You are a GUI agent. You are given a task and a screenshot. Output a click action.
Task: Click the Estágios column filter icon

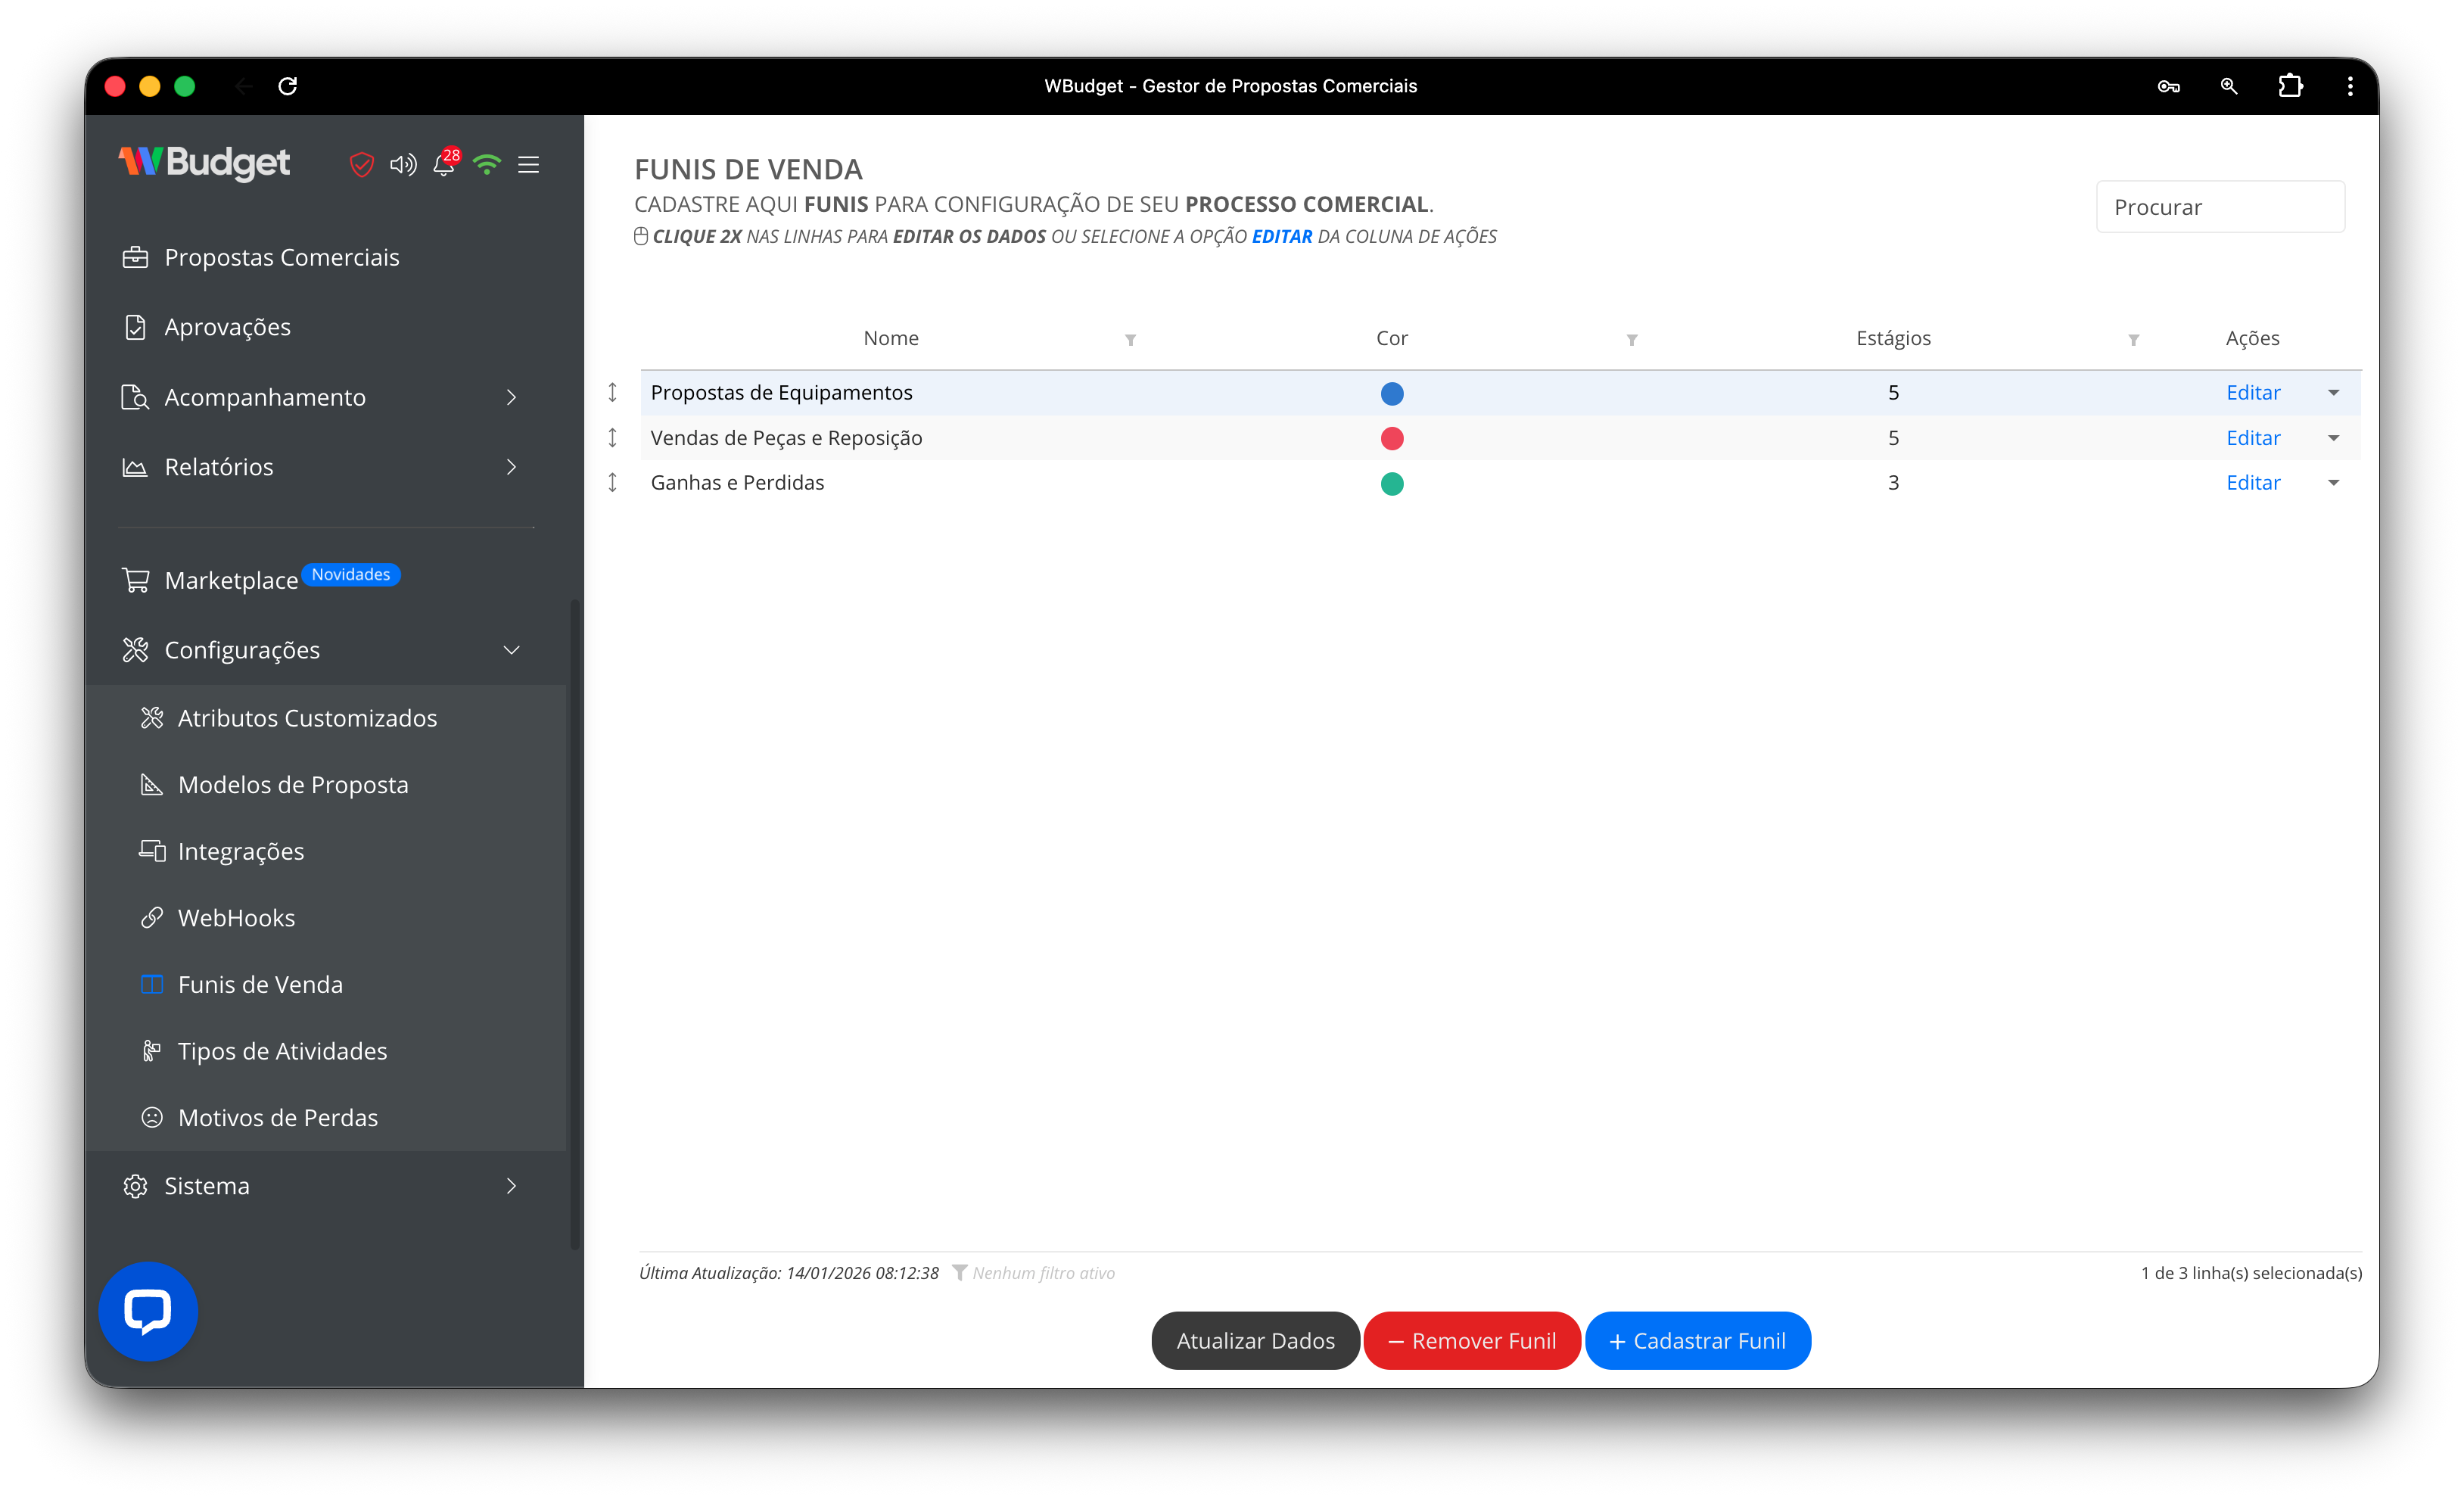coord(2133,340)
